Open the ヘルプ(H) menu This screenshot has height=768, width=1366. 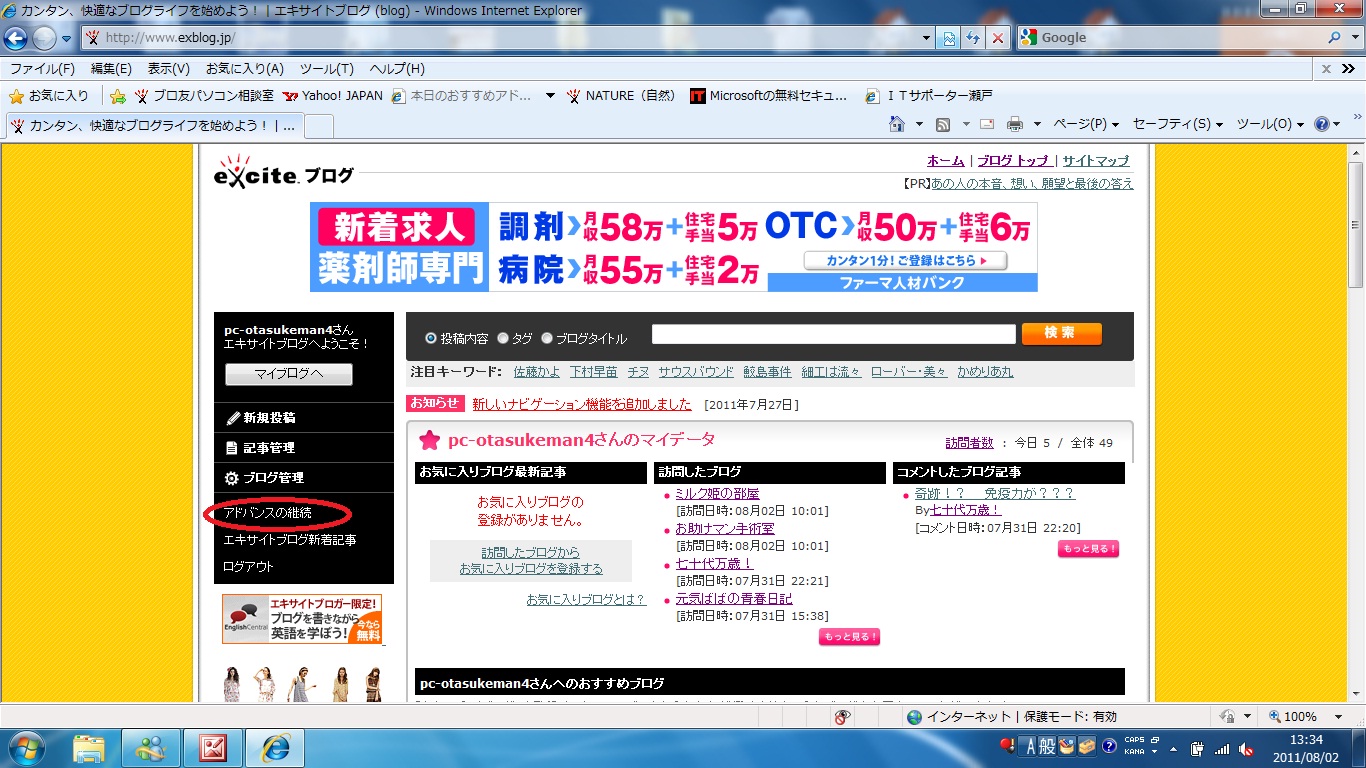tap(397, 69)
